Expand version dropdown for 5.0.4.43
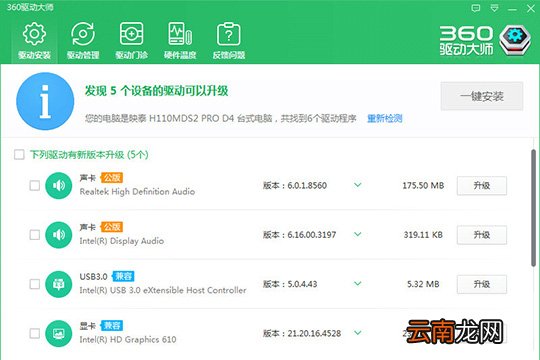The height and width of the screenshot is (360, 540). 358,284
